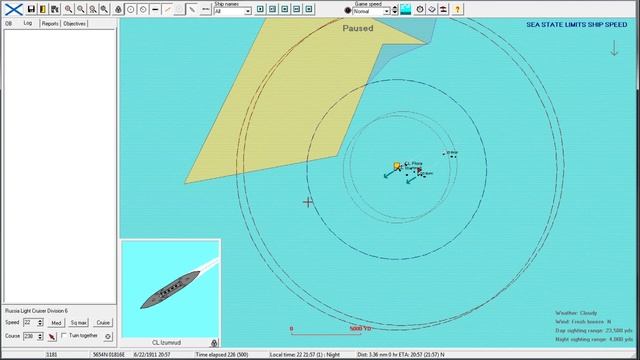
Task: Click the yellow exit door icon
Action: pos(43,9)
